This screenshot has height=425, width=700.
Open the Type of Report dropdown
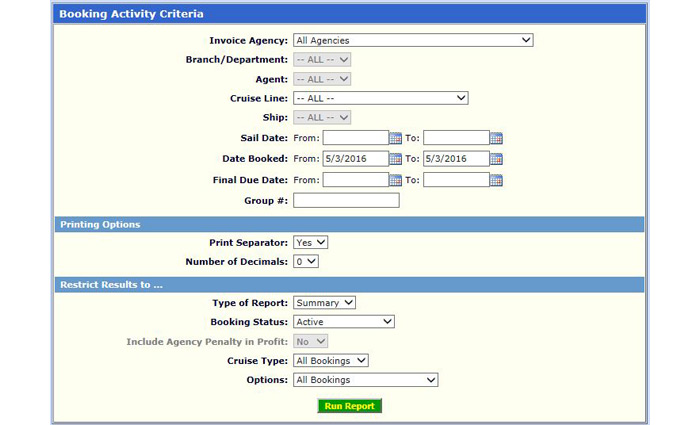point(324,303)
